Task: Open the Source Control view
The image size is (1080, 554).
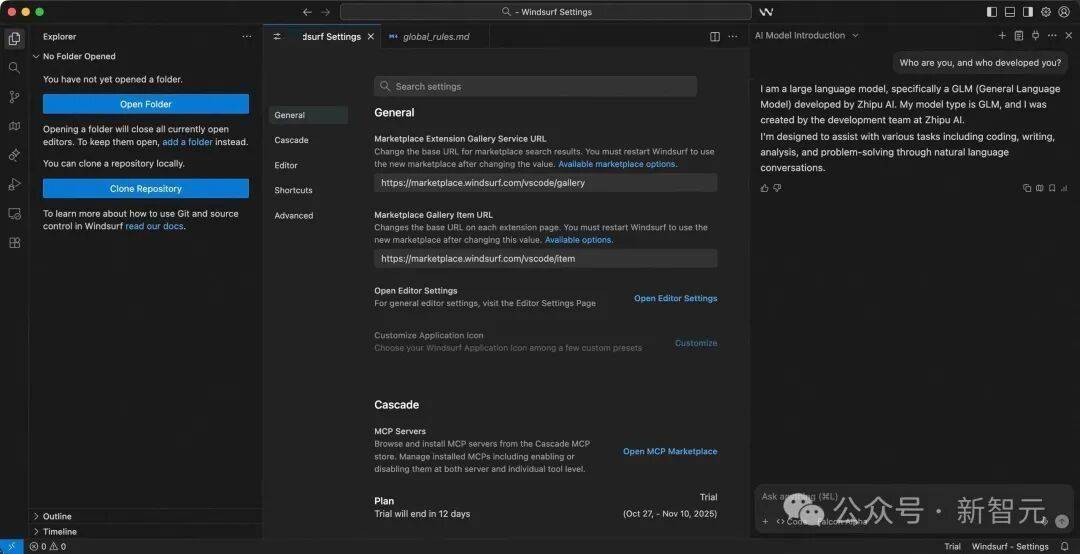Action: tap(14, 97)
